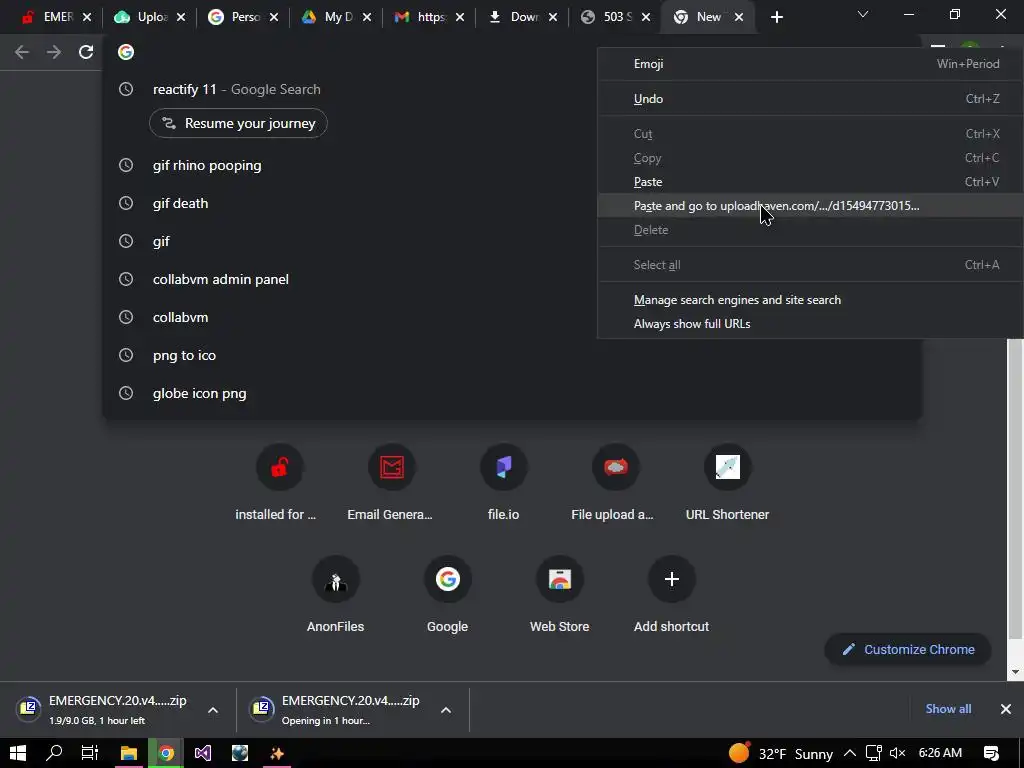This screenshot has width=1024, height=768.
Task: Click the 32°F Sunny weather widget
Action: [x=781, y=753]
